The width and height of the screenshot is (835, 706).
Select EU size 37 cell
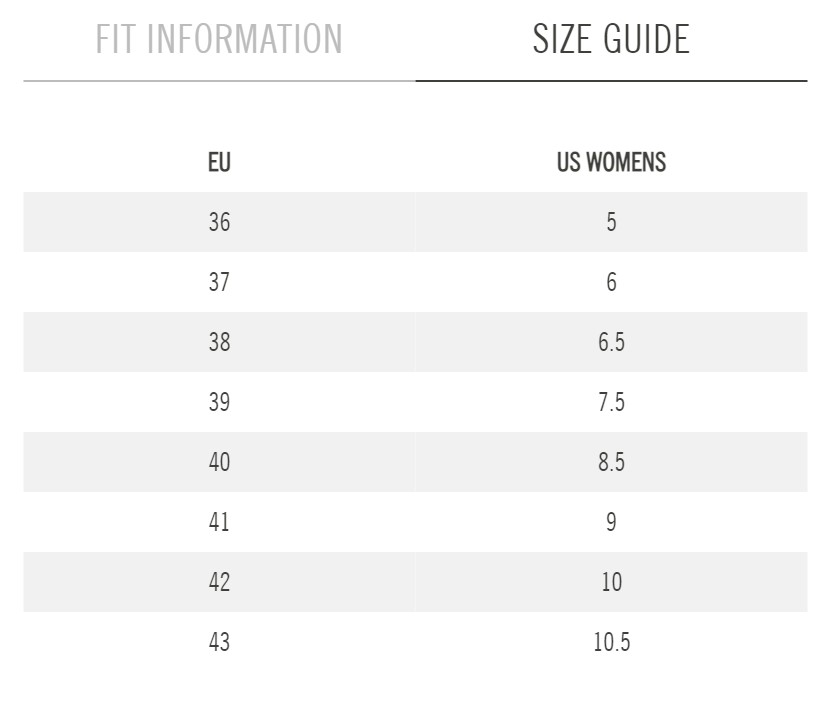(219, 282)
